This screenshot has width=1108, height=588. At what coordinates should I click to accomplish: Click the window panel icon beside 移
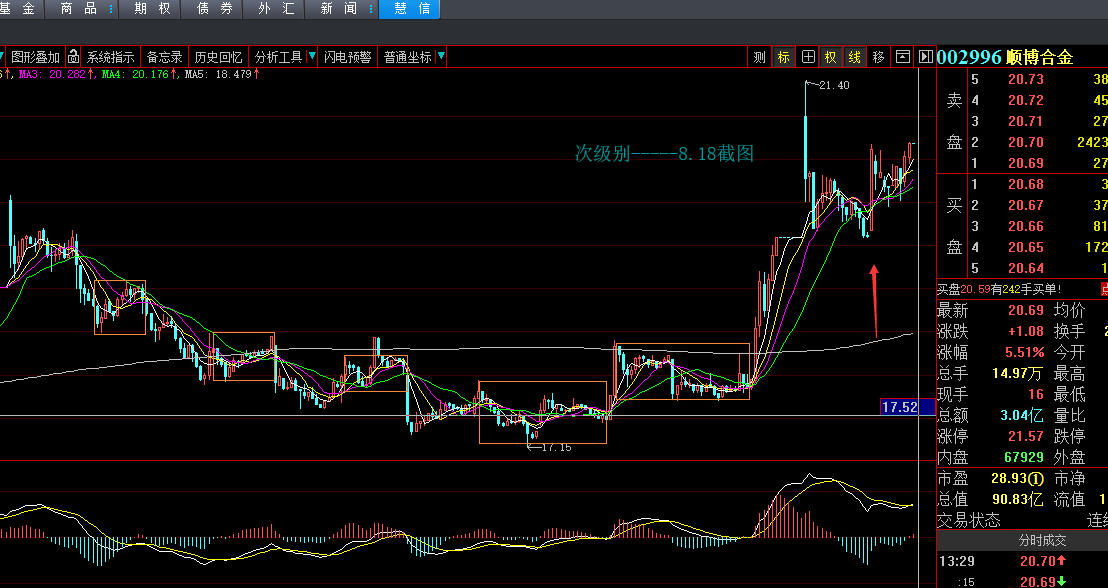coord(902,57)
